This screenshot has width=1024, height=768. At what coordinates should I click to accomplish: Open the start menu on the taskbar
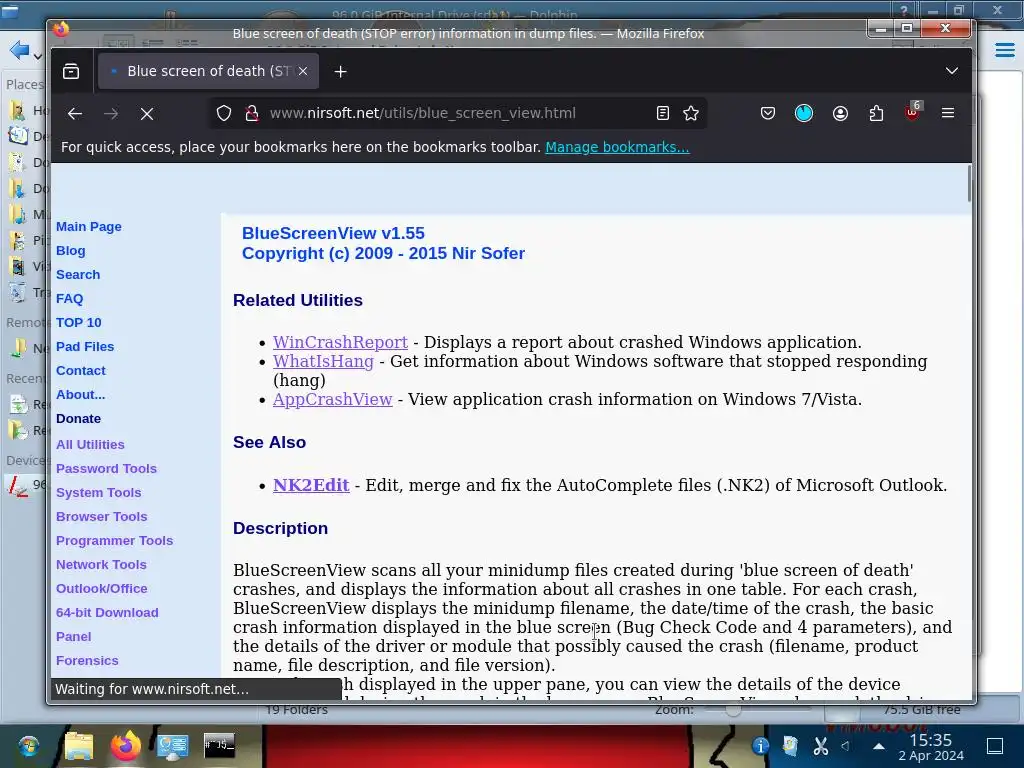(28, 746)
